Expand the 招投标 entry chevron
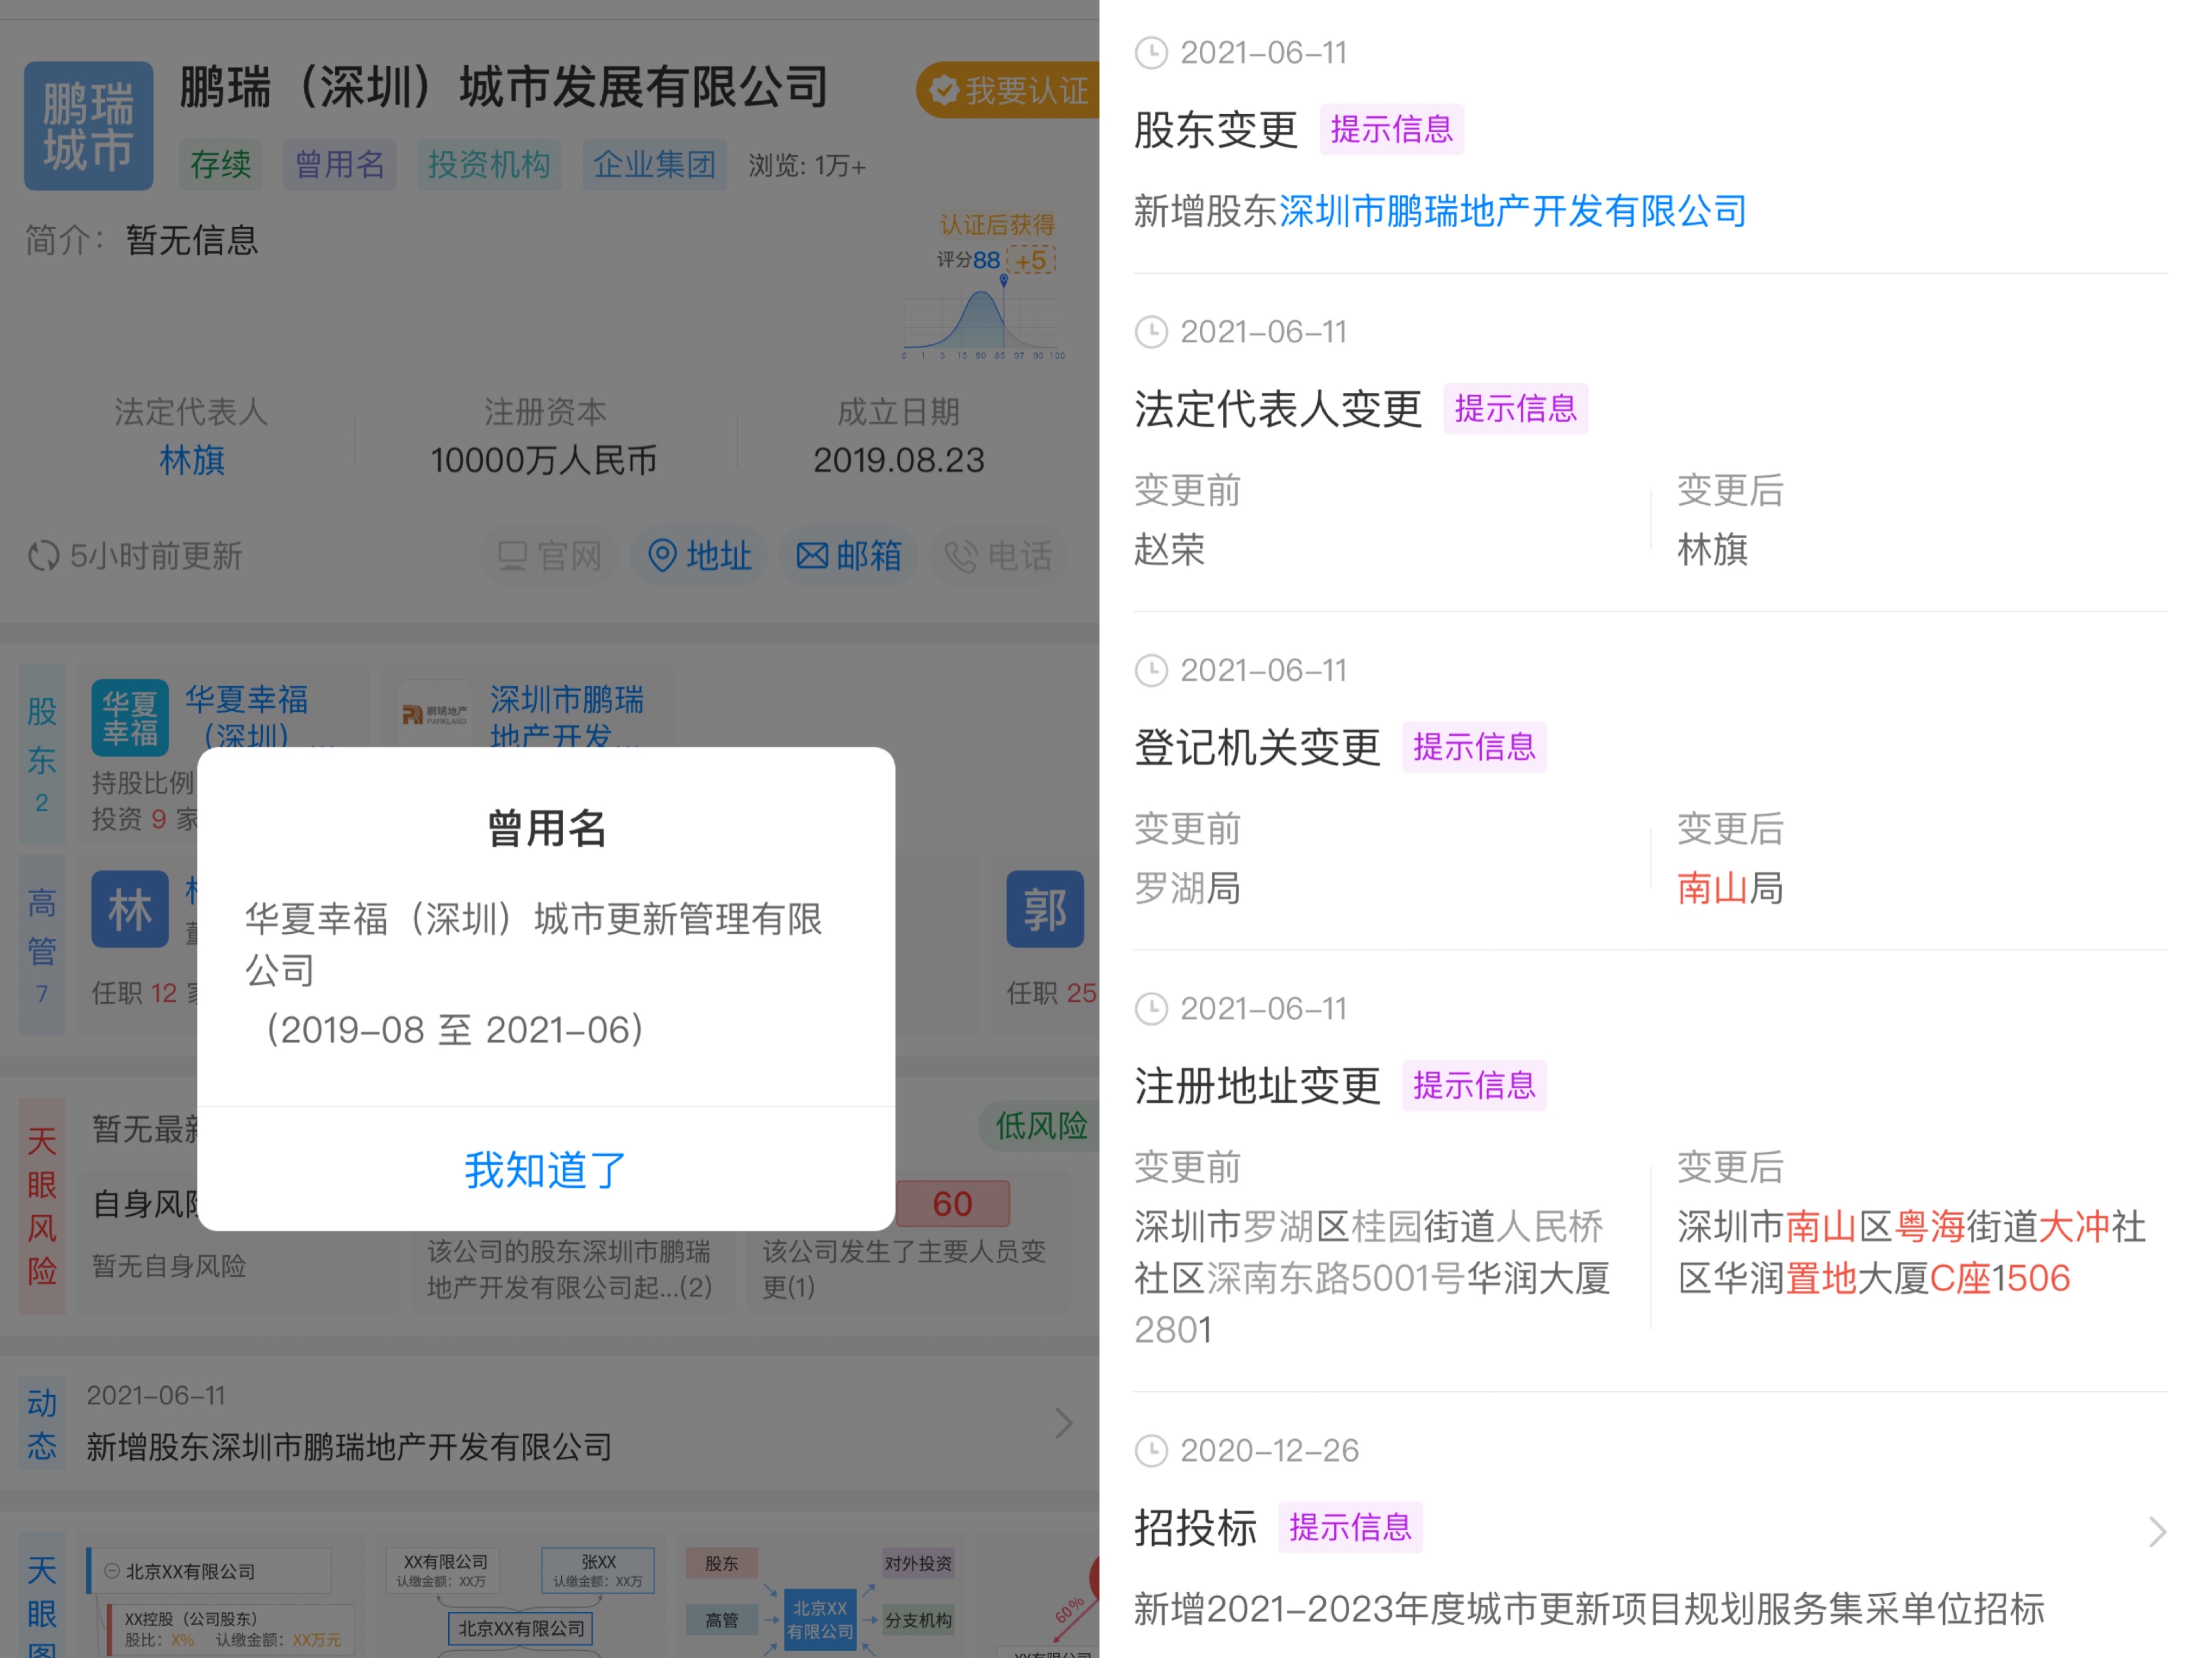The width and height of the screenshot is (2212, 1658). point(2157,1532)
